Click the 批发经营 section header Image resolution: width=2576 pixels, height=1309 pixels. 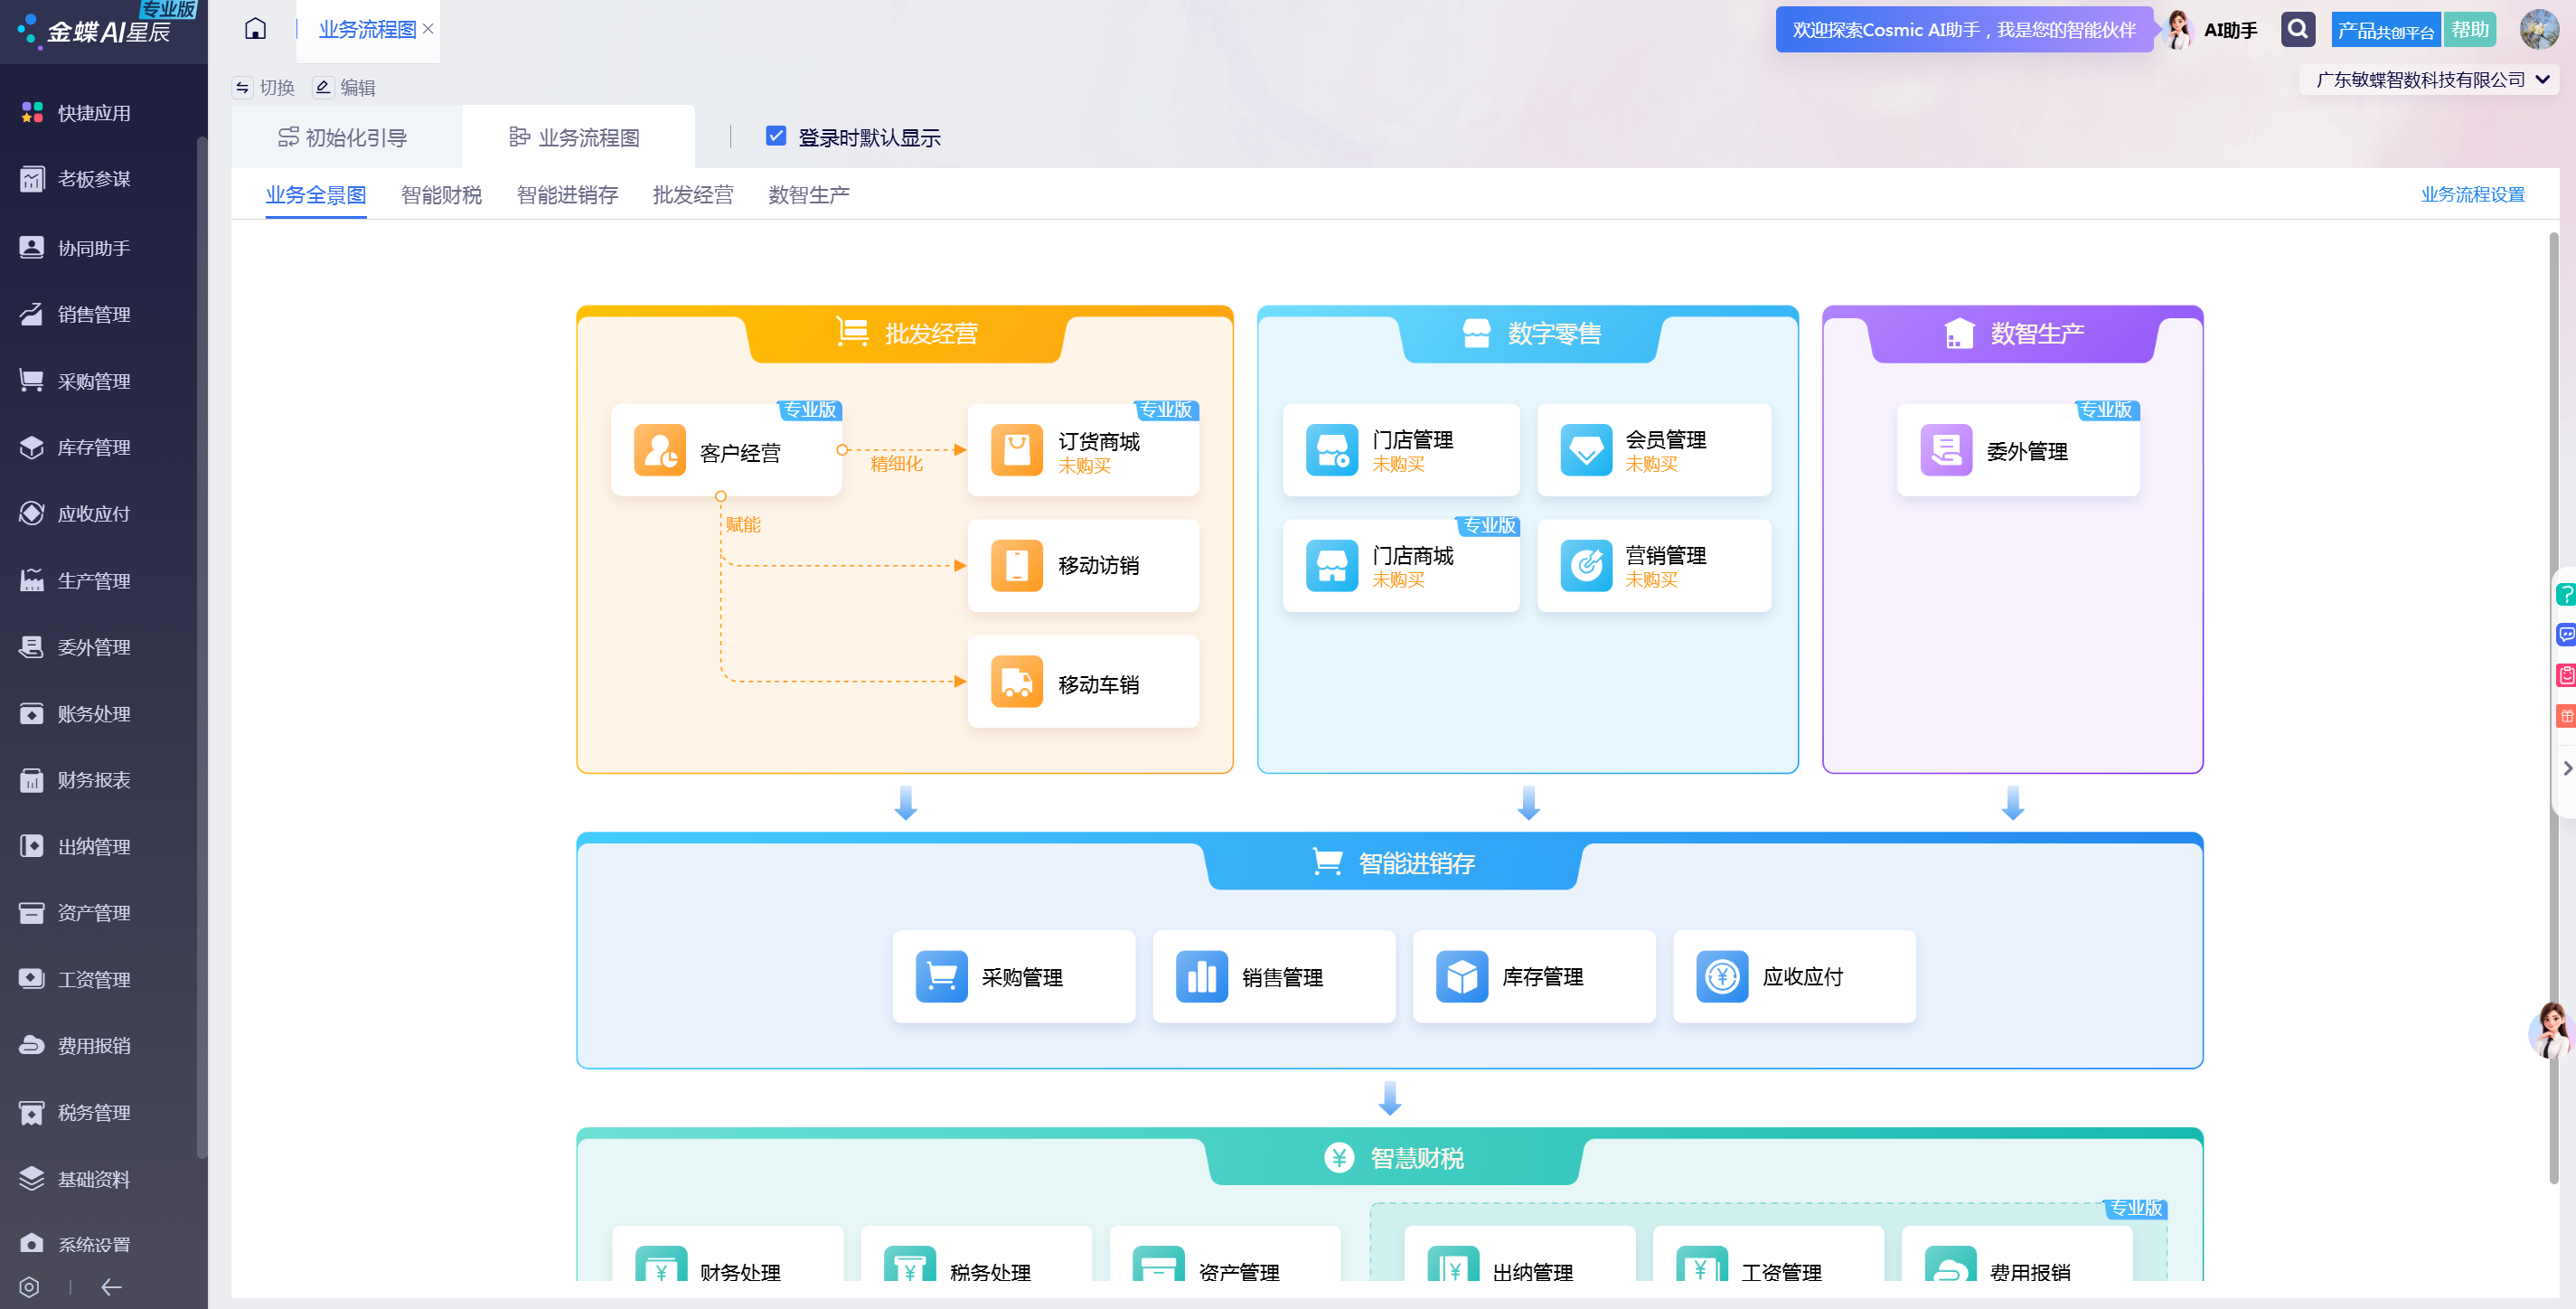tap(905, 333)
